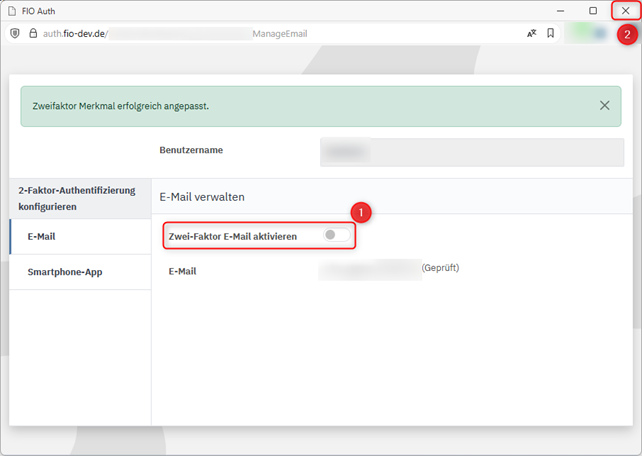The width and height of the screenshot is (642, 456).
Task: Click the translate page icon
Action: pos(531,33)
